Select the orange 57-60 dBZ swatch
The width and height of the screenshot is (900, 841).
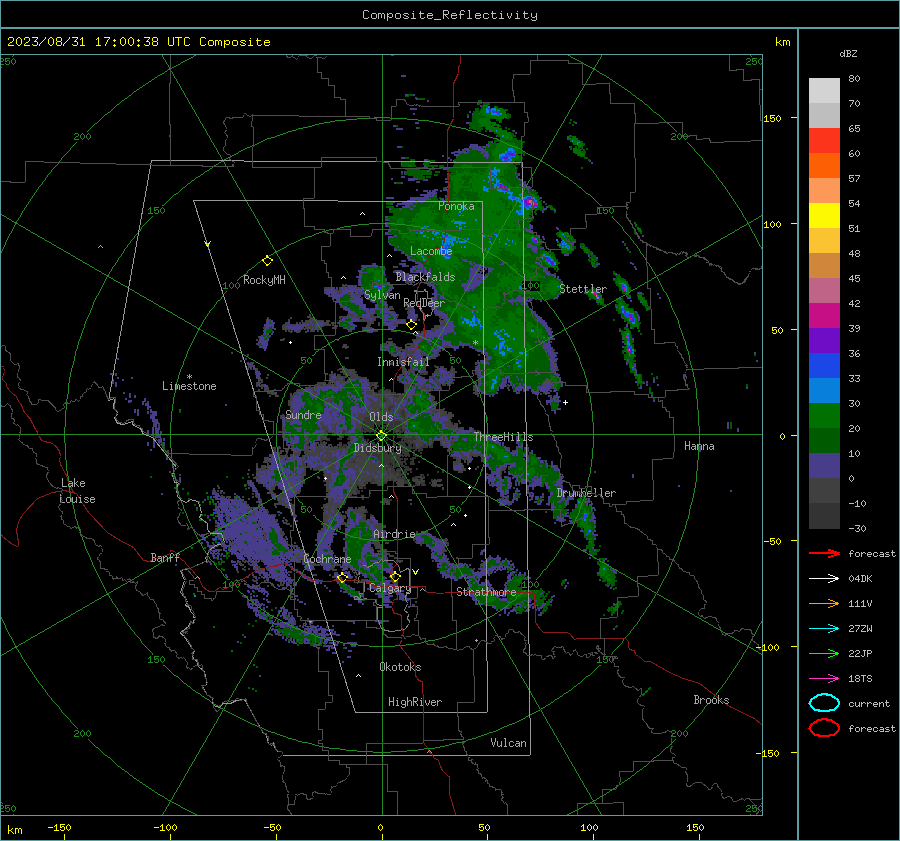(x=824, y=166)
